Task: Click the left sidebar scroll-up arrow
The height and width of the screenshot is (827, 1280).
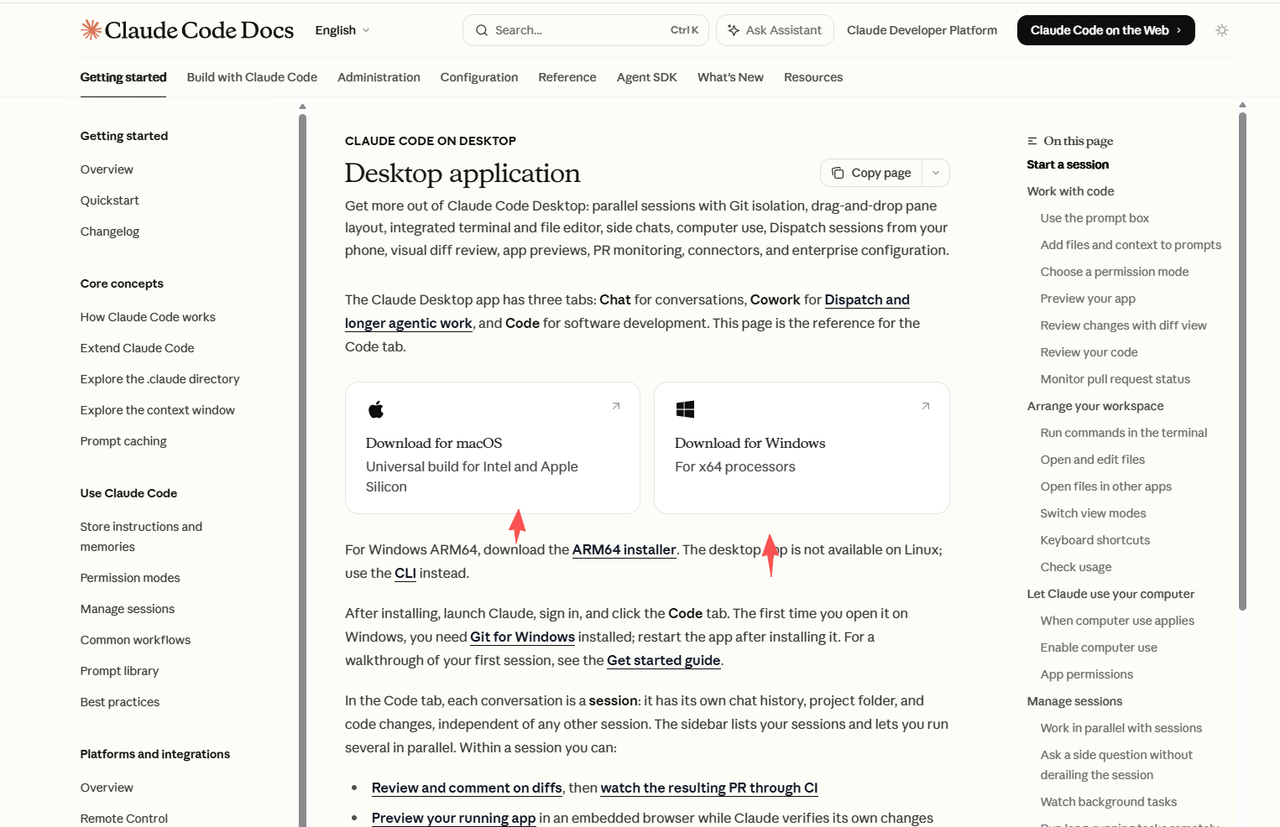Action: click(x=302, y=106)
